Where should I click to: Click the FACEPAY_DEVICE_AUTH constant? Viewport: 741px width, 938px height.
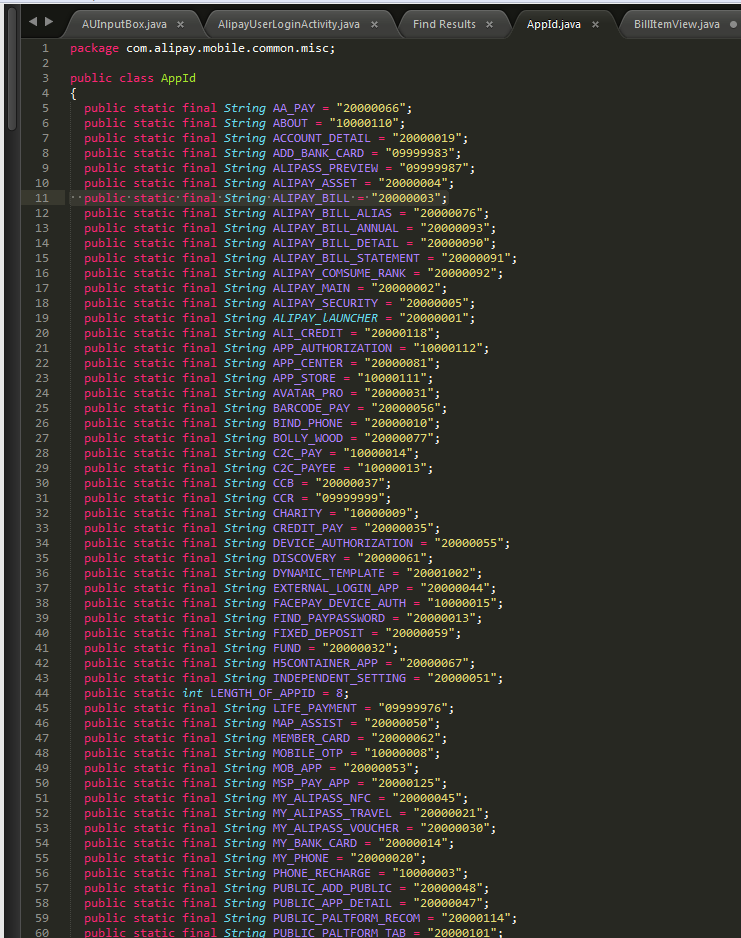tap(339, 603)
